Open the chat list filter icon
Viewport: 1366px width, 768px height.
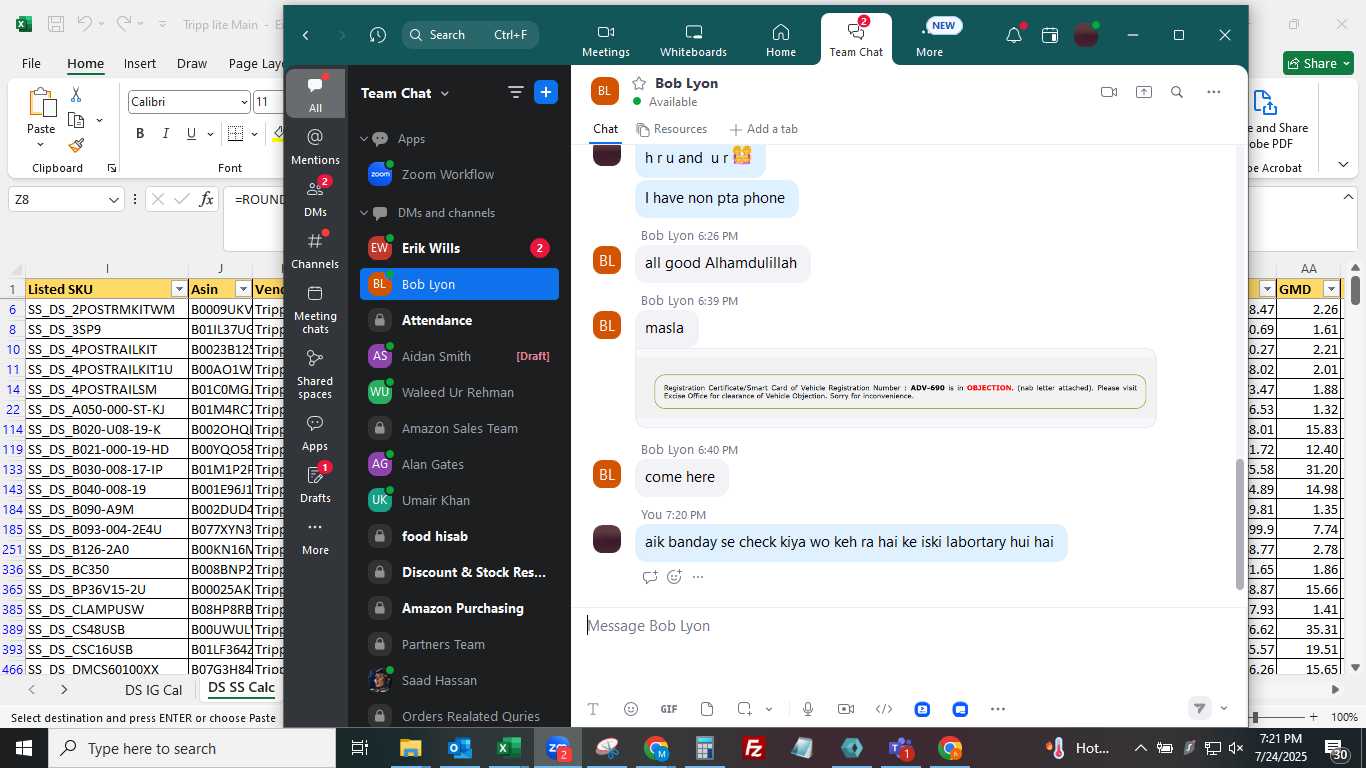pos(516,93)
